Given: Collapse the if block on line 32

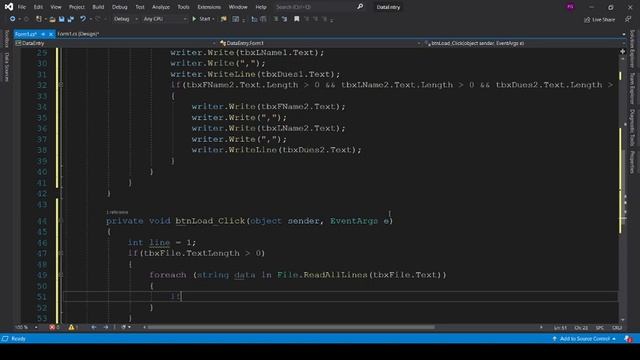Looking at the screenshot, I should 61,85.
